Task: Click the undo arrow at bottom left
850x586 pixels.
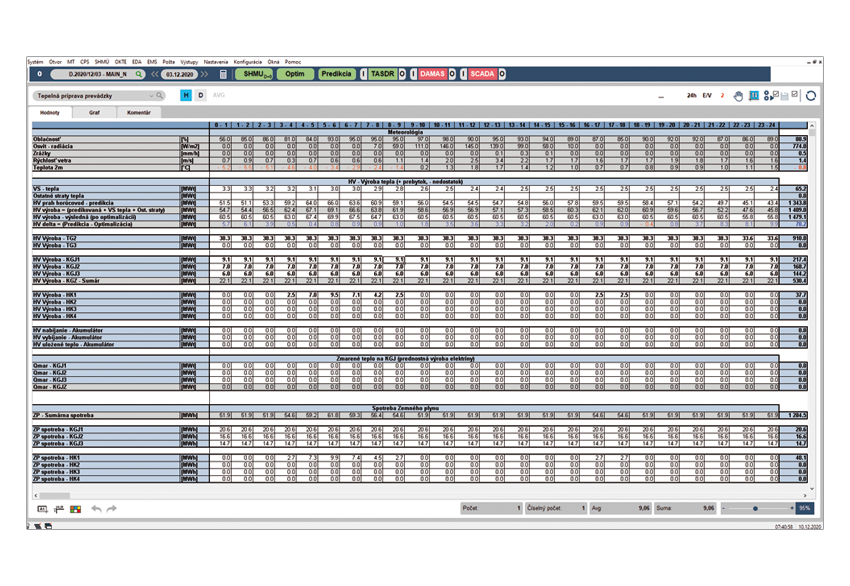Action: (x=96, y=509)
